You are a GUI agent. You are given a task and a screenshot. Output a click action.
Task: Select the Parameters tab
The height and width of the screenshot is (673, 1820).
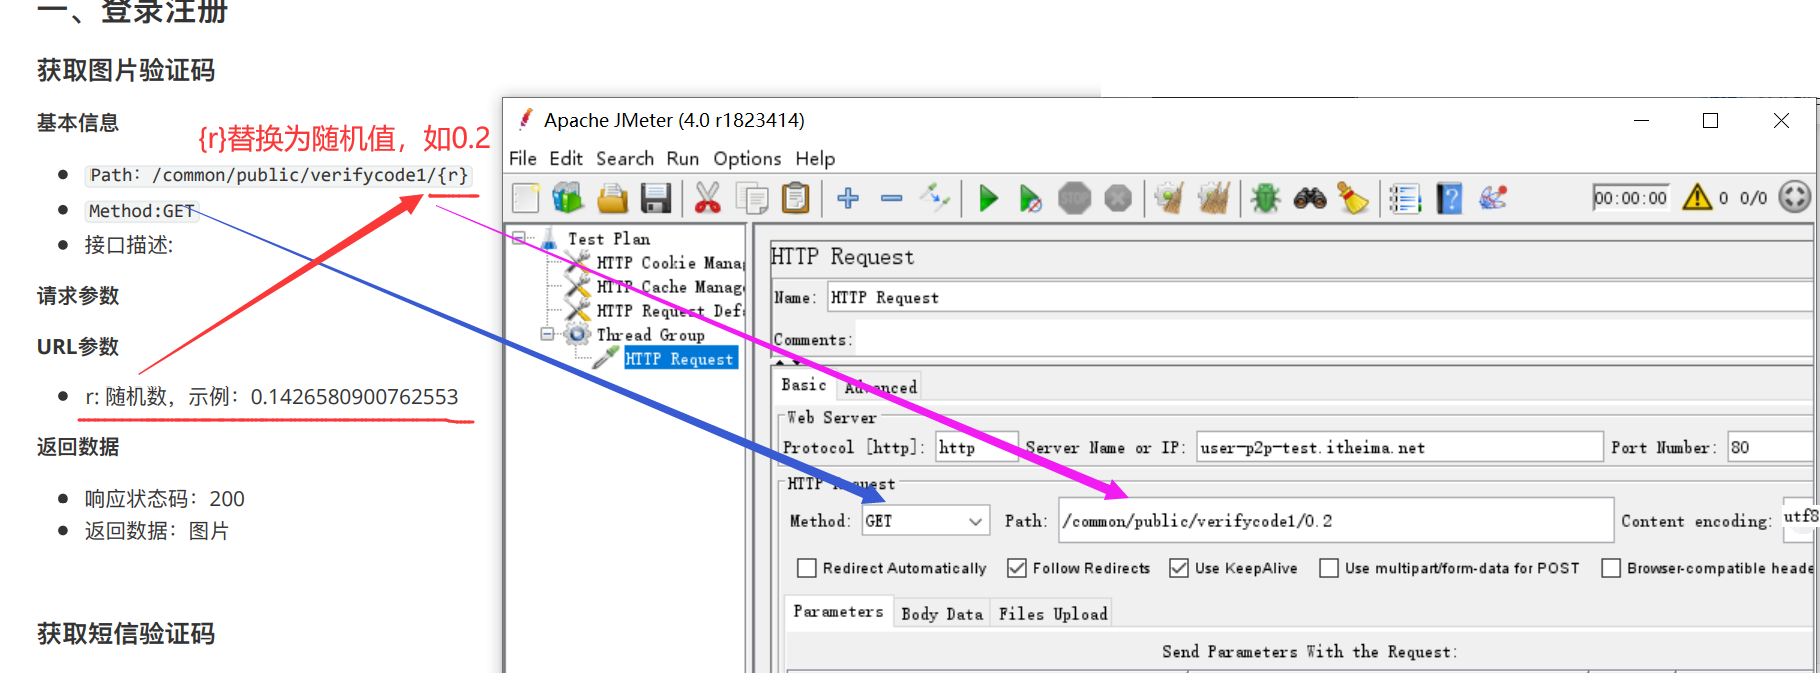click(838, 612)
